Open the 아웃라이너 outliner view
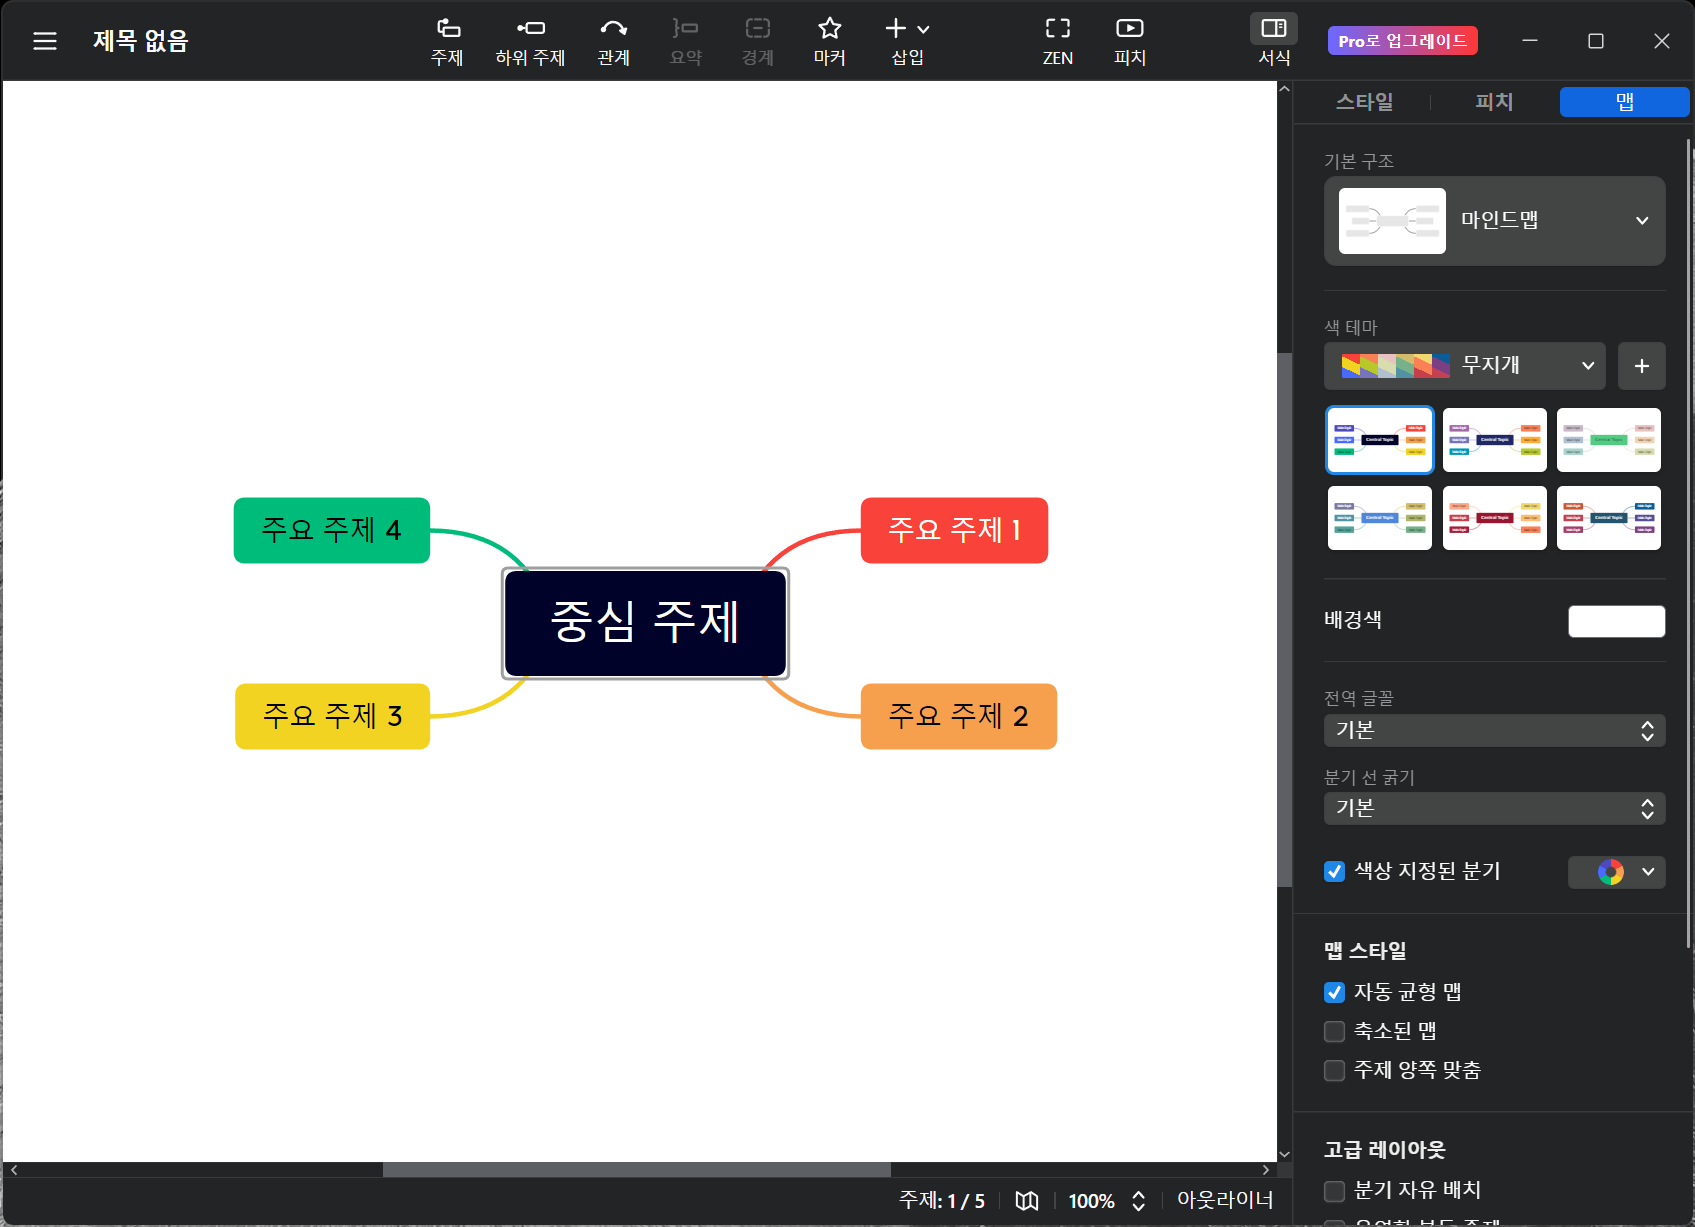 (1225, 1200)
